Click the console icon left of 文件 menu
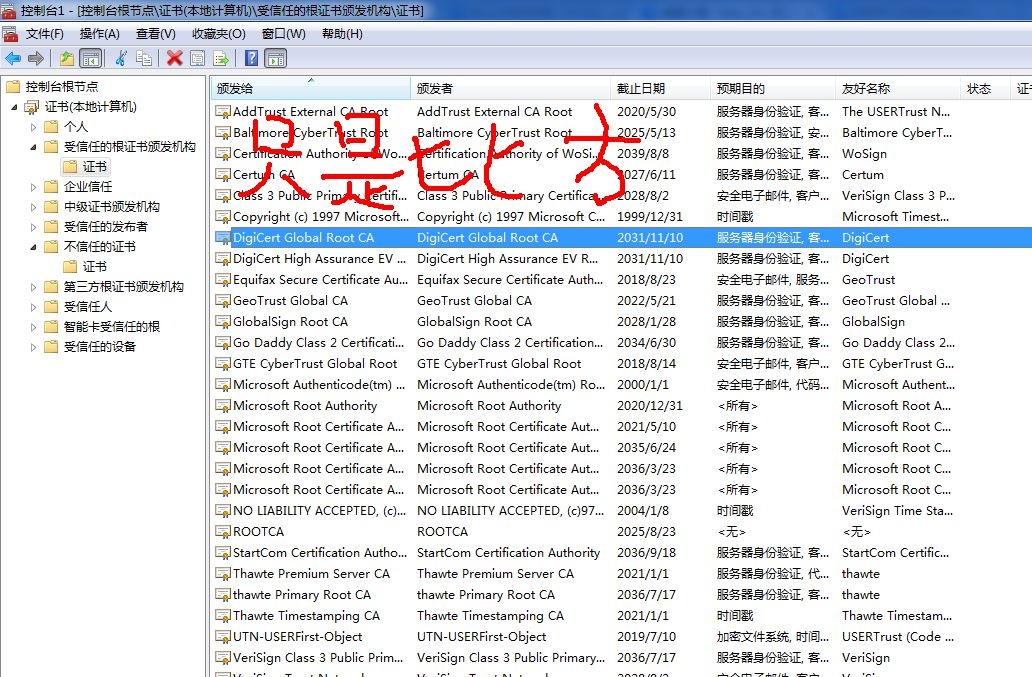Image resolution: width=1032 pixels, height=677 pixels. (x=10, y=34)
